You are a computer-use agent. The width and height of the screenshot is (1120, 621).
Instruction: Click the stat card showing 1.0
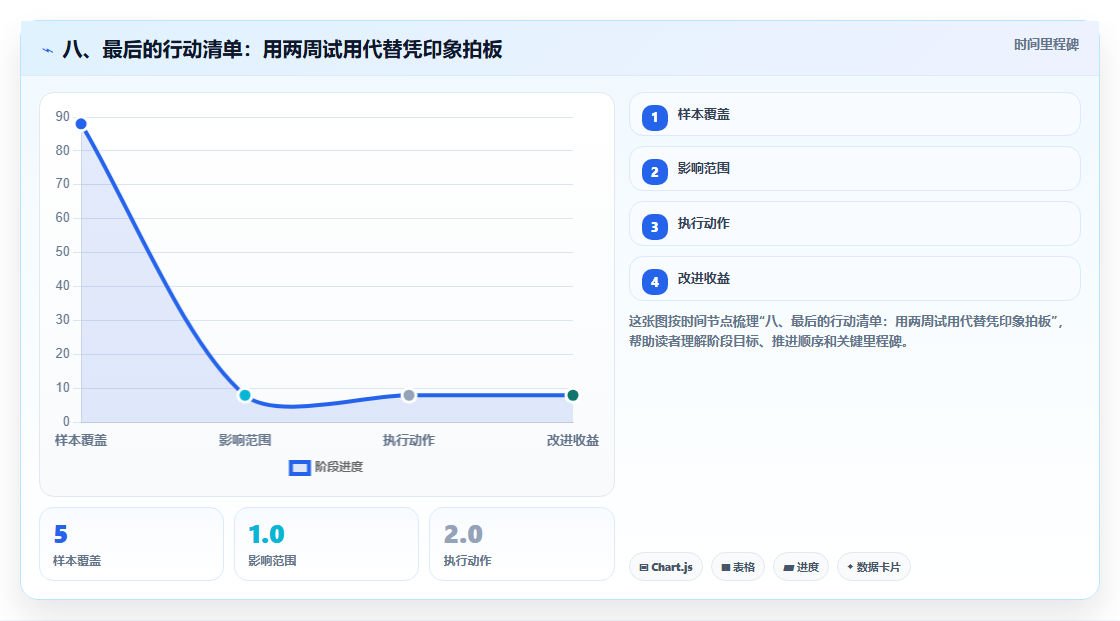326,544
